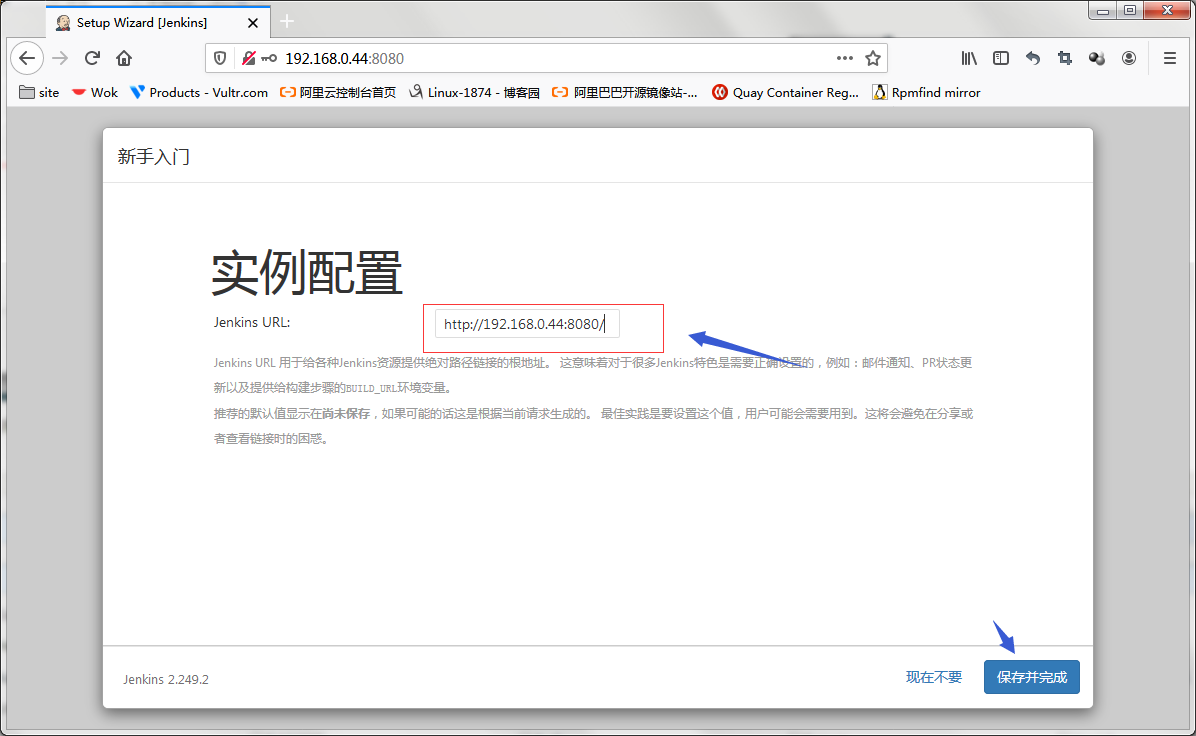The width and height of the screenshot is (1196, 736).
Task: Show insecure connection lock info
Action: [249, 58]
